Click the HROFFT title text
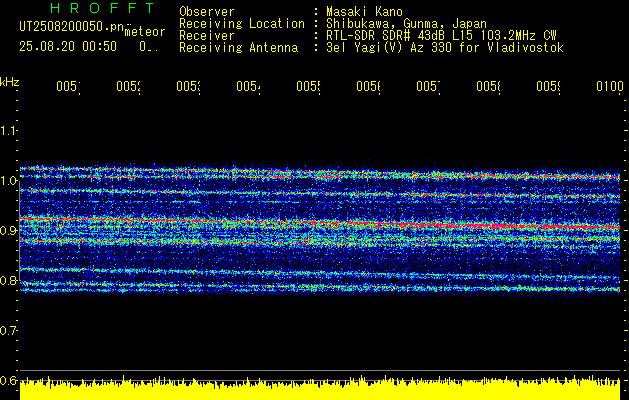The width and height of the screenshot is (629, 400). [x=103, y=8]
